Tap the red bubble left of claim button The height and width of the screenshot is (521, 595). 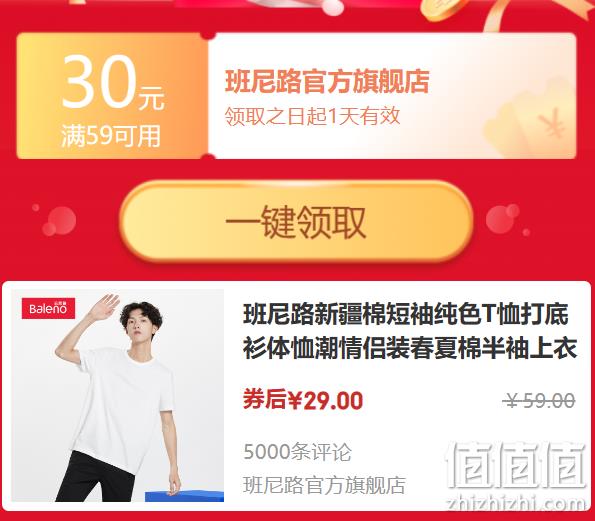coord(59,221)
